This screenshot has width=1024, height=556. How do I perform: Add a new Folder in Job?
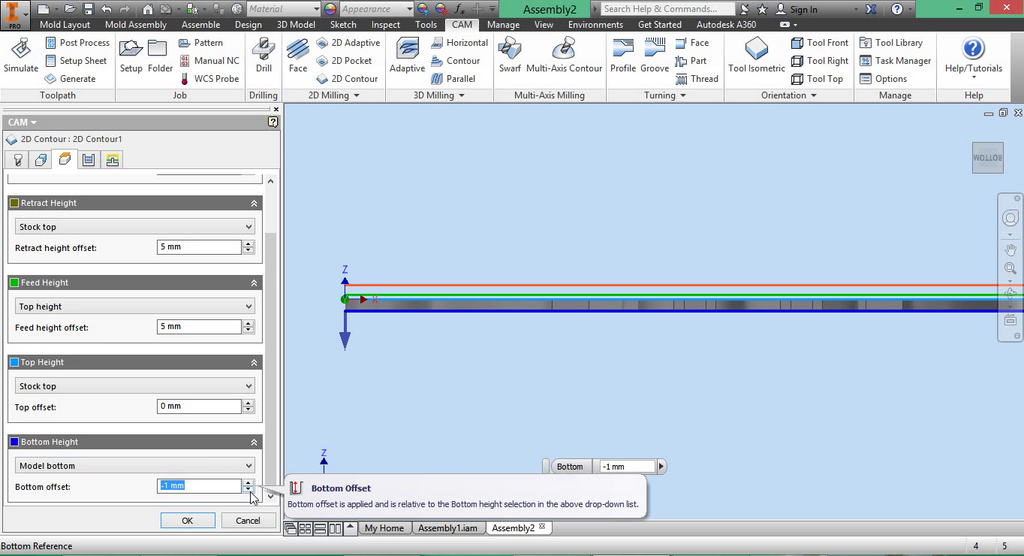point(159,55)
